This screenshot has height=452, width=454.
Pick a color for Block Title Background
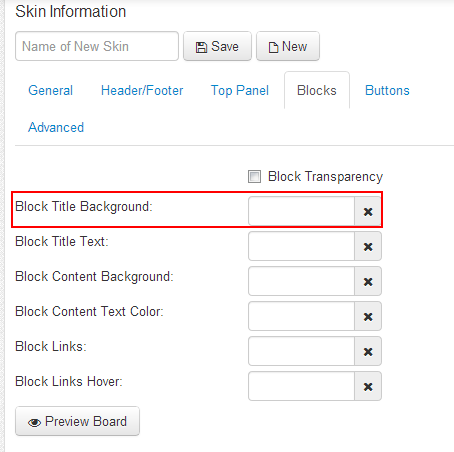[x=301, y=211]
